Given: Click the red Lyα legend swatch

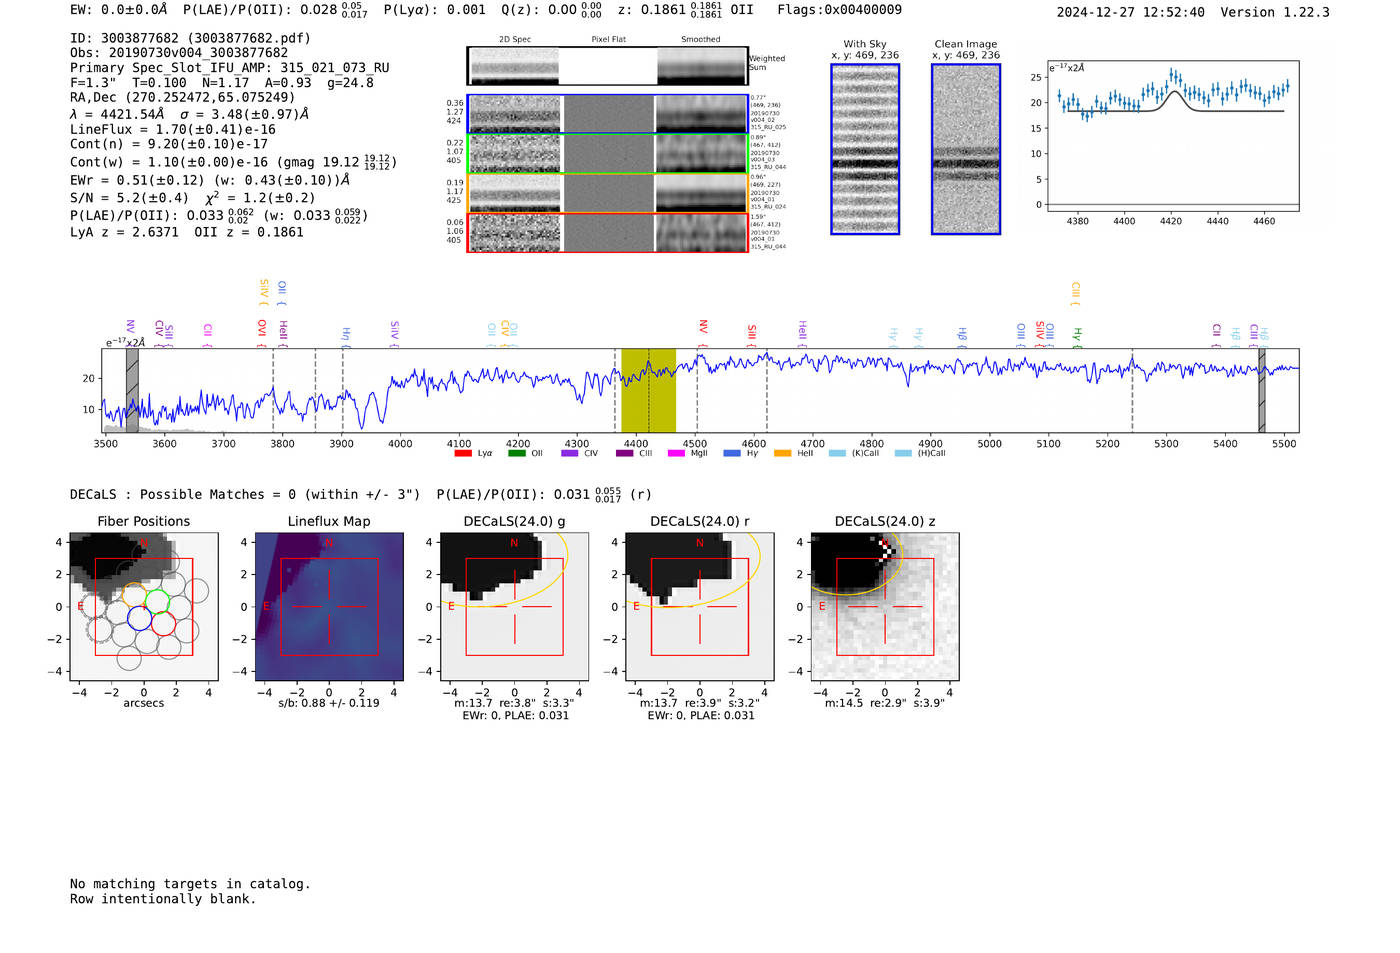Looking at the screenshot, I should point(462,453).
